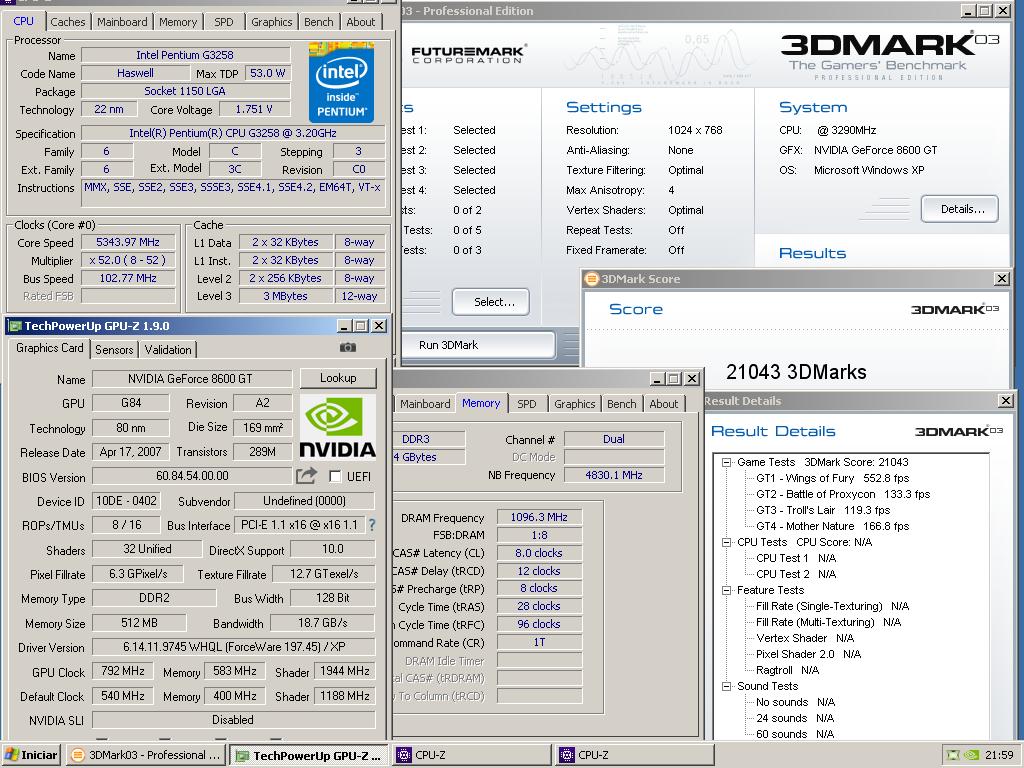Select GT2 - Battle of Proxycon row

coord(843,494)
